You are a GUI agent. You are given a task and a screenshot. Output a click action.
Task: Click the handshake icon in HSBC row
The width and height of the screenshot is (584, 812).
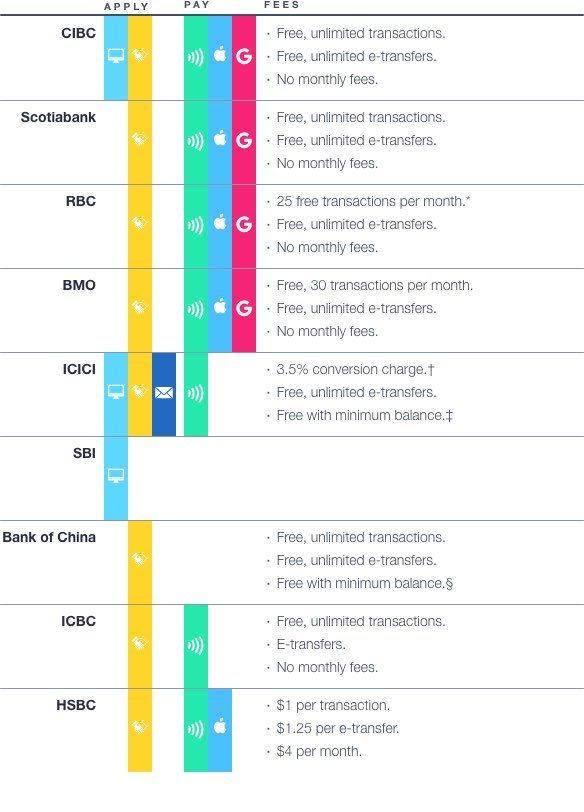tap(140, 728)
